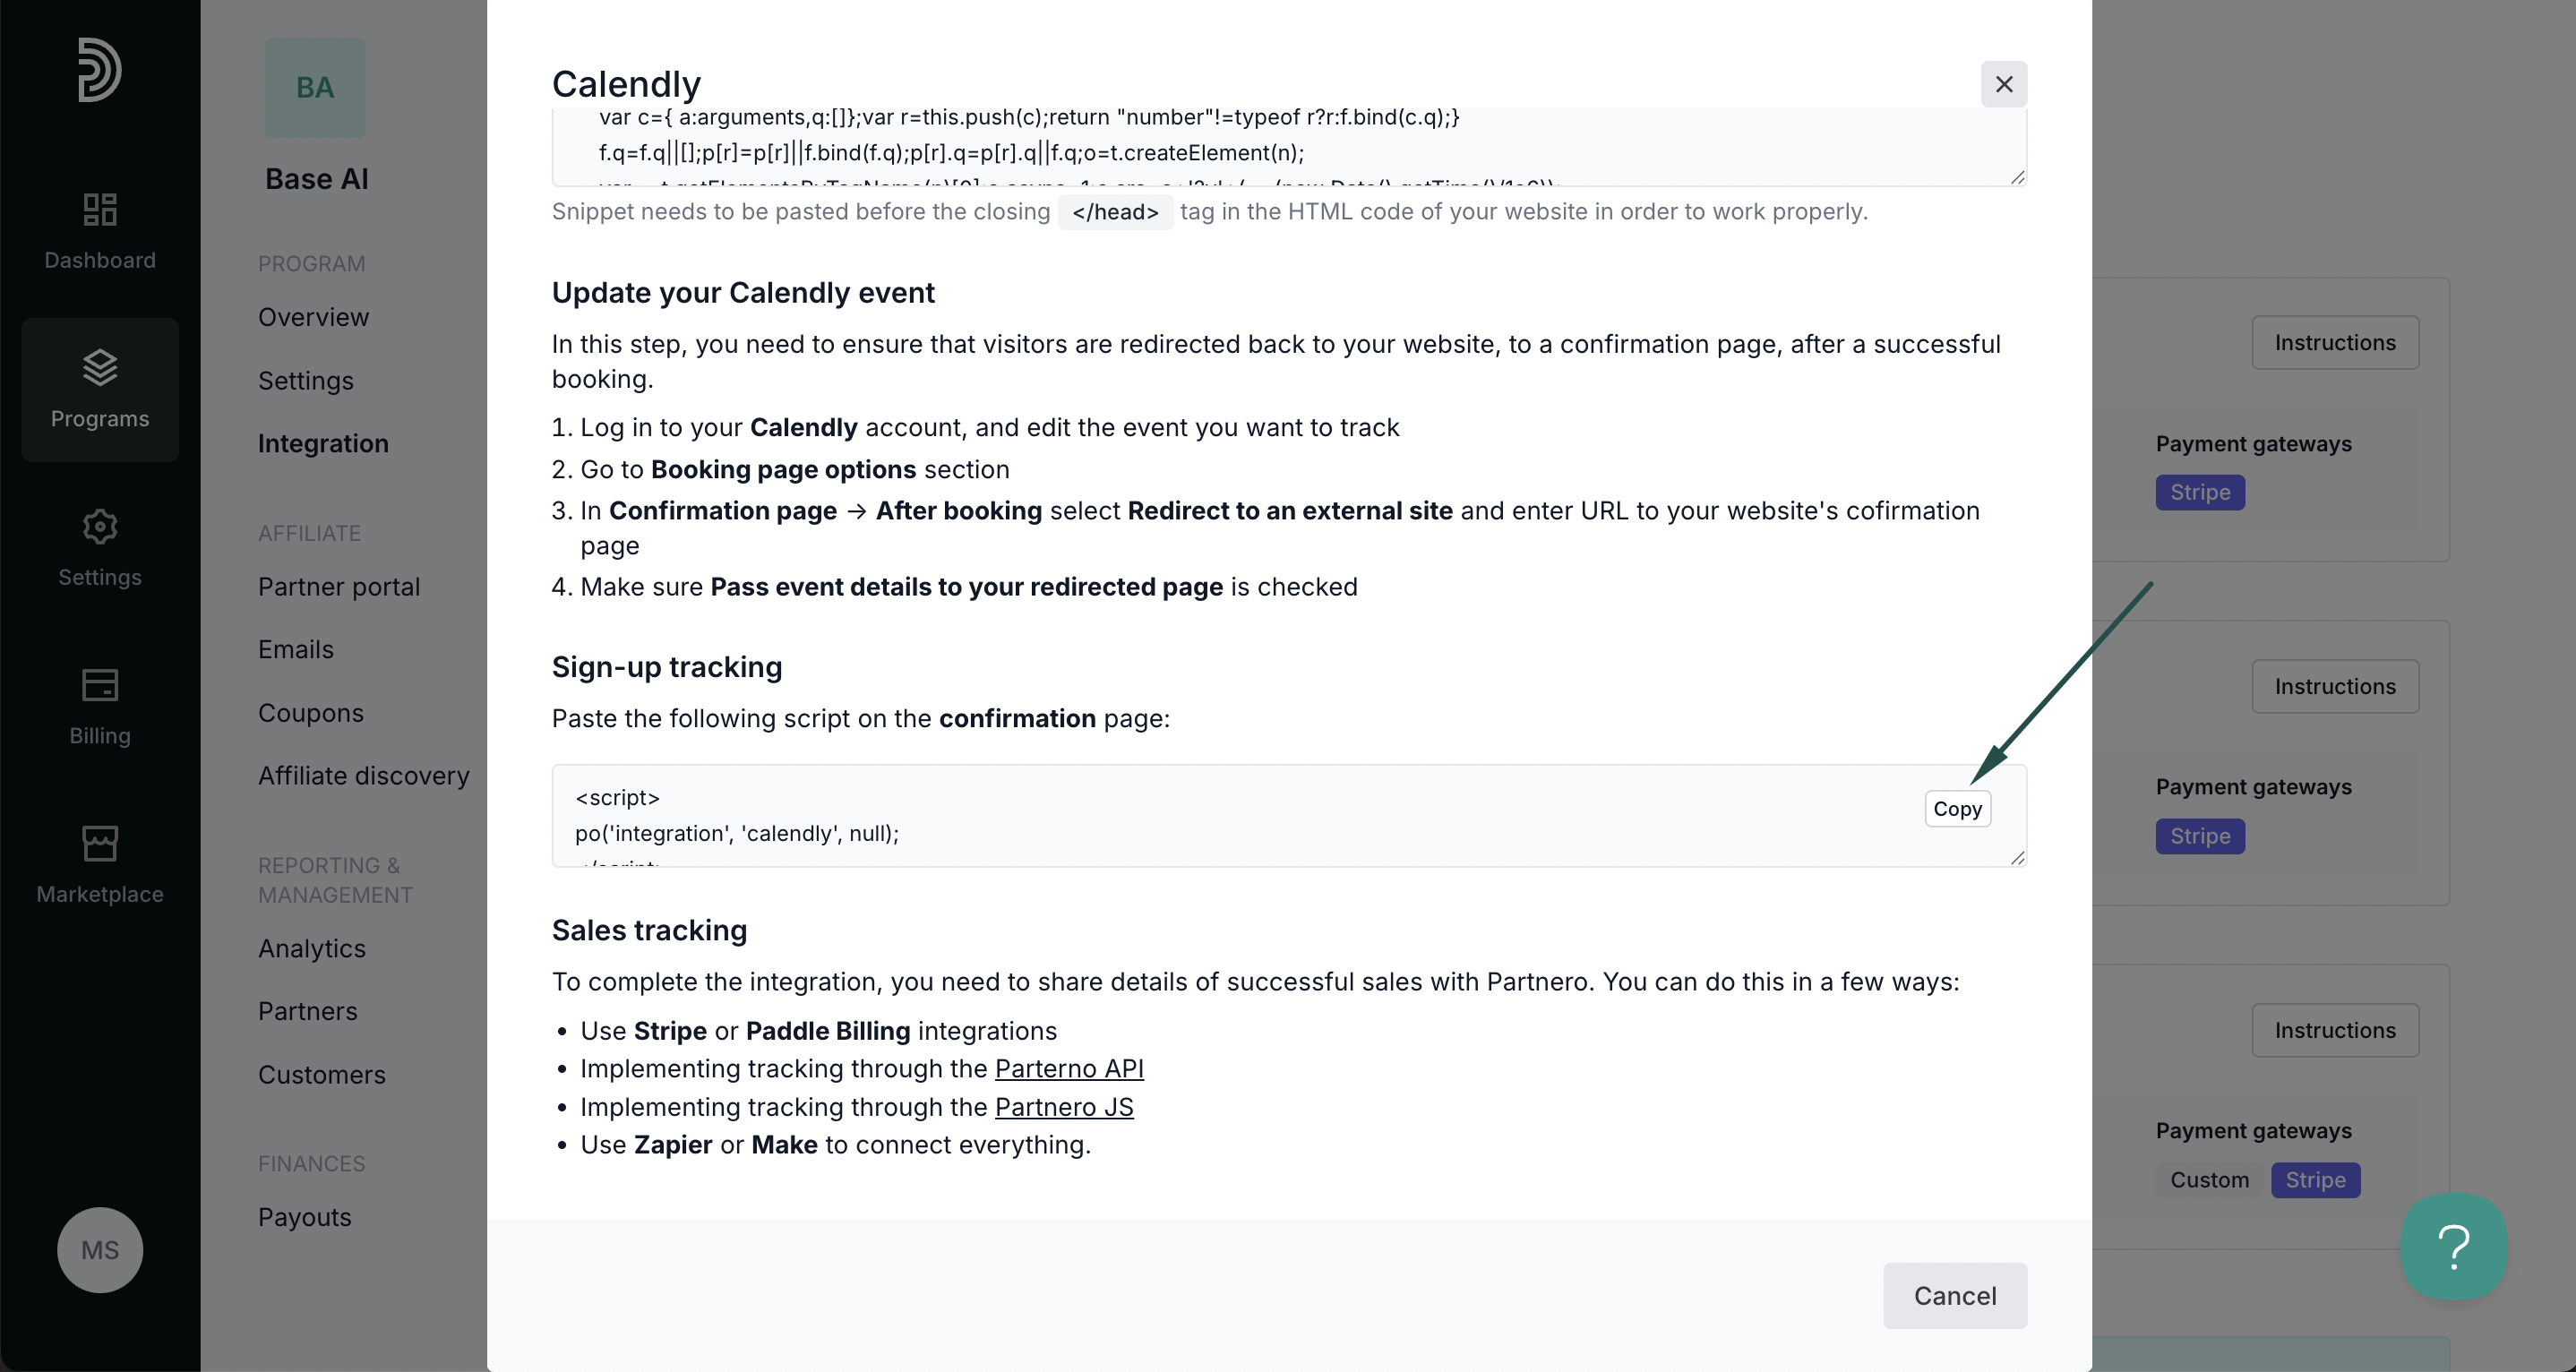Click the Base AI program name
Image resolution: width=2576 pixels, height=1372 pixels.
pyautogui.click(x=317, y=179)
